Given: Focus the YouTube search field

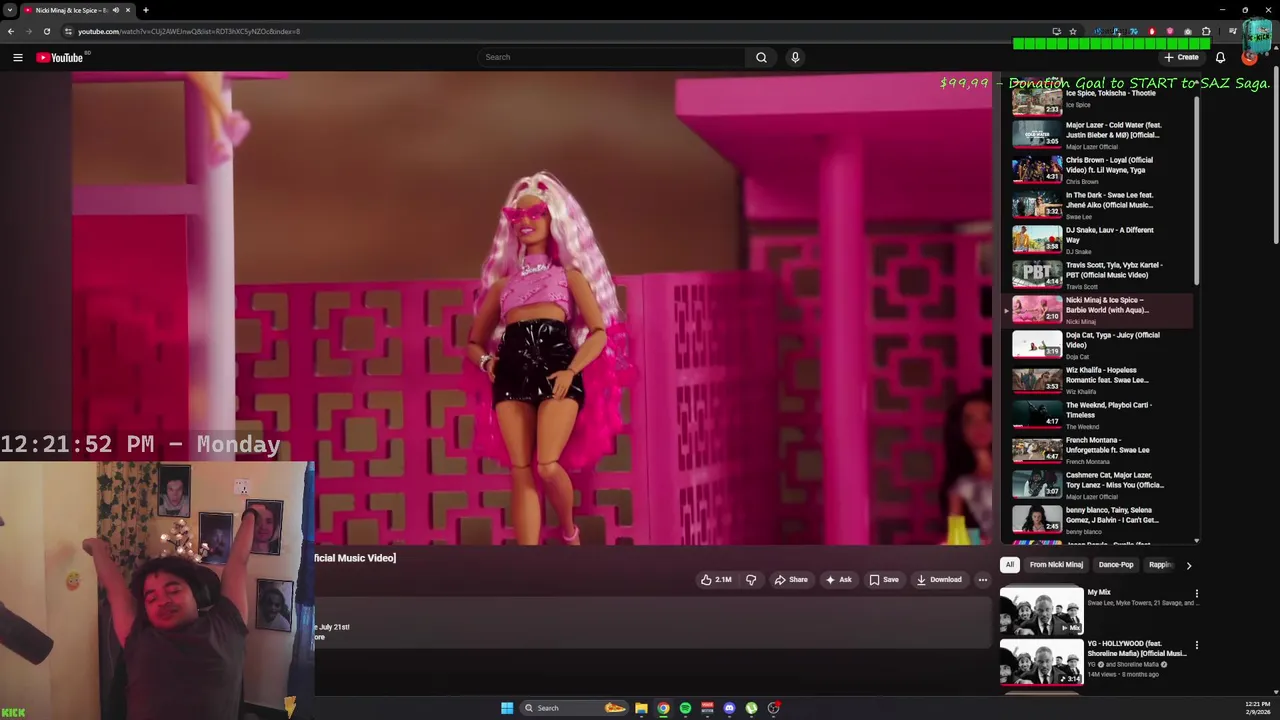Looking at the screenshot, I should (x=610, y=57).
